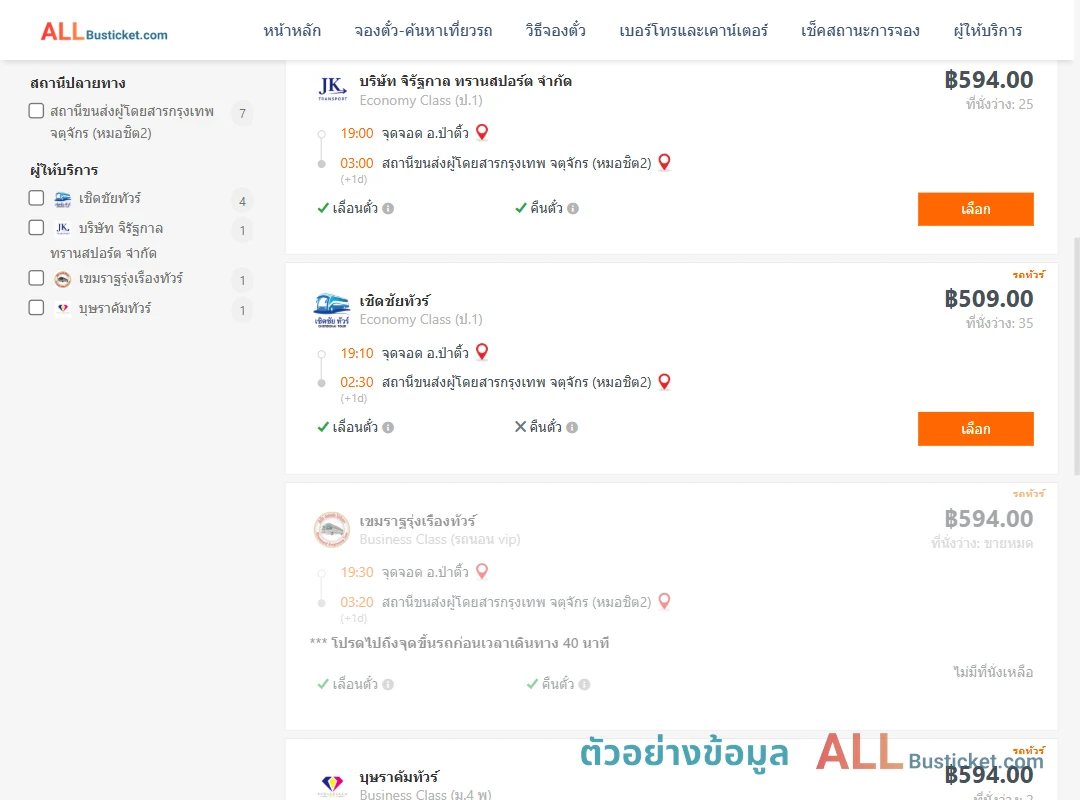1080x800 pixels.
Task: Click JK Transport logo in the 19:00 trip
Action: pyautogui.click(x=332, y=89)
